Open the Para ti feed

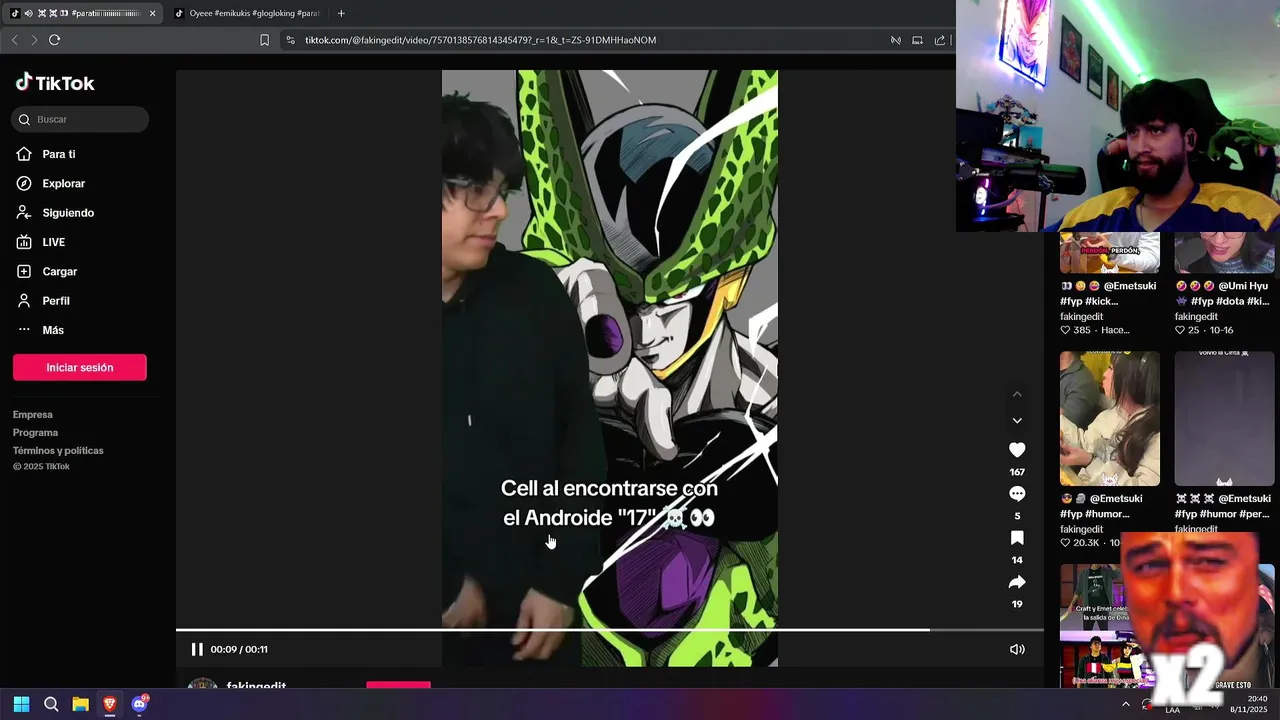coord(46,154)
